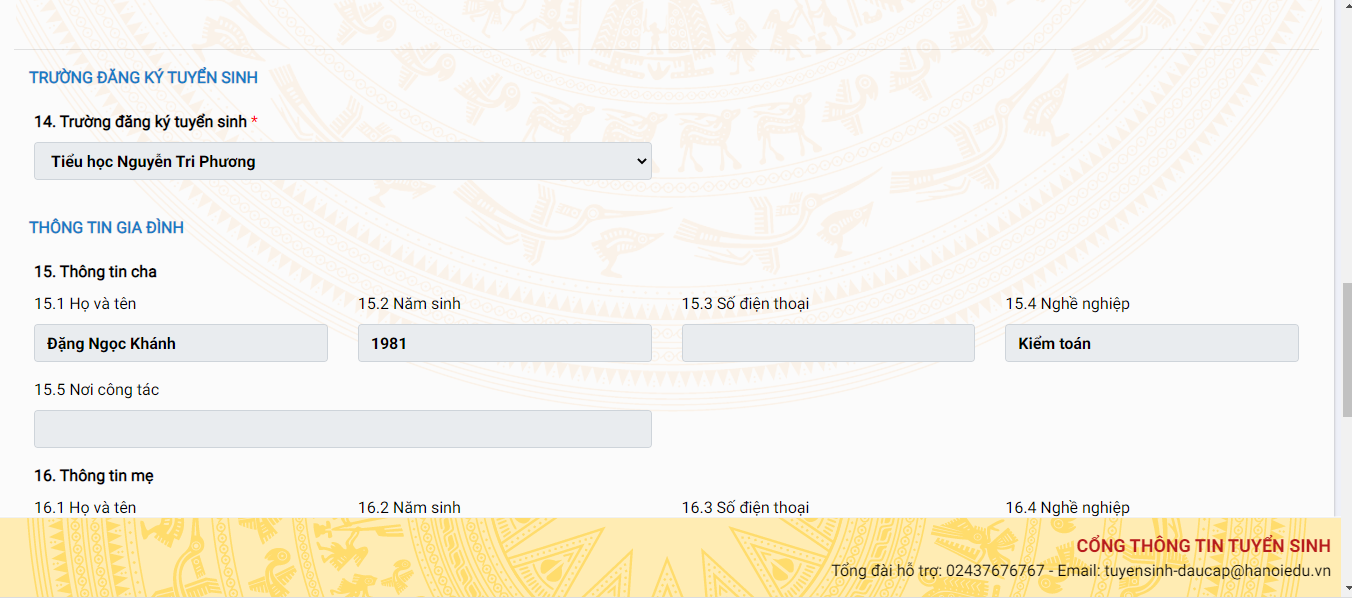This screenshot has height=598, width=1352.
Task: Focus the empty father's Số điện thoại field
Action: pos(828,343)
